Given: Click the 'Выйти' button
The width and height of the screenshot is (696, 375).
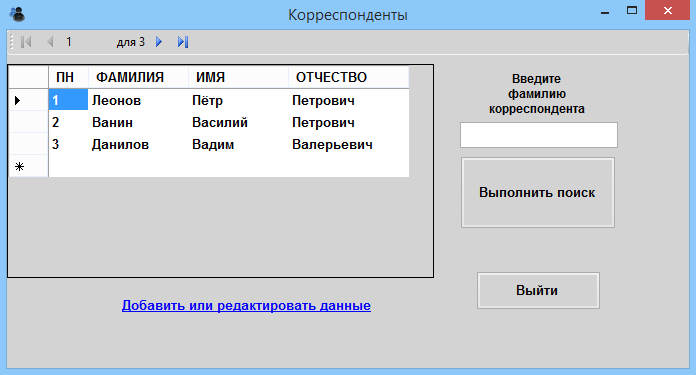Looking at the screenshot, I should [x=538, y=291].
